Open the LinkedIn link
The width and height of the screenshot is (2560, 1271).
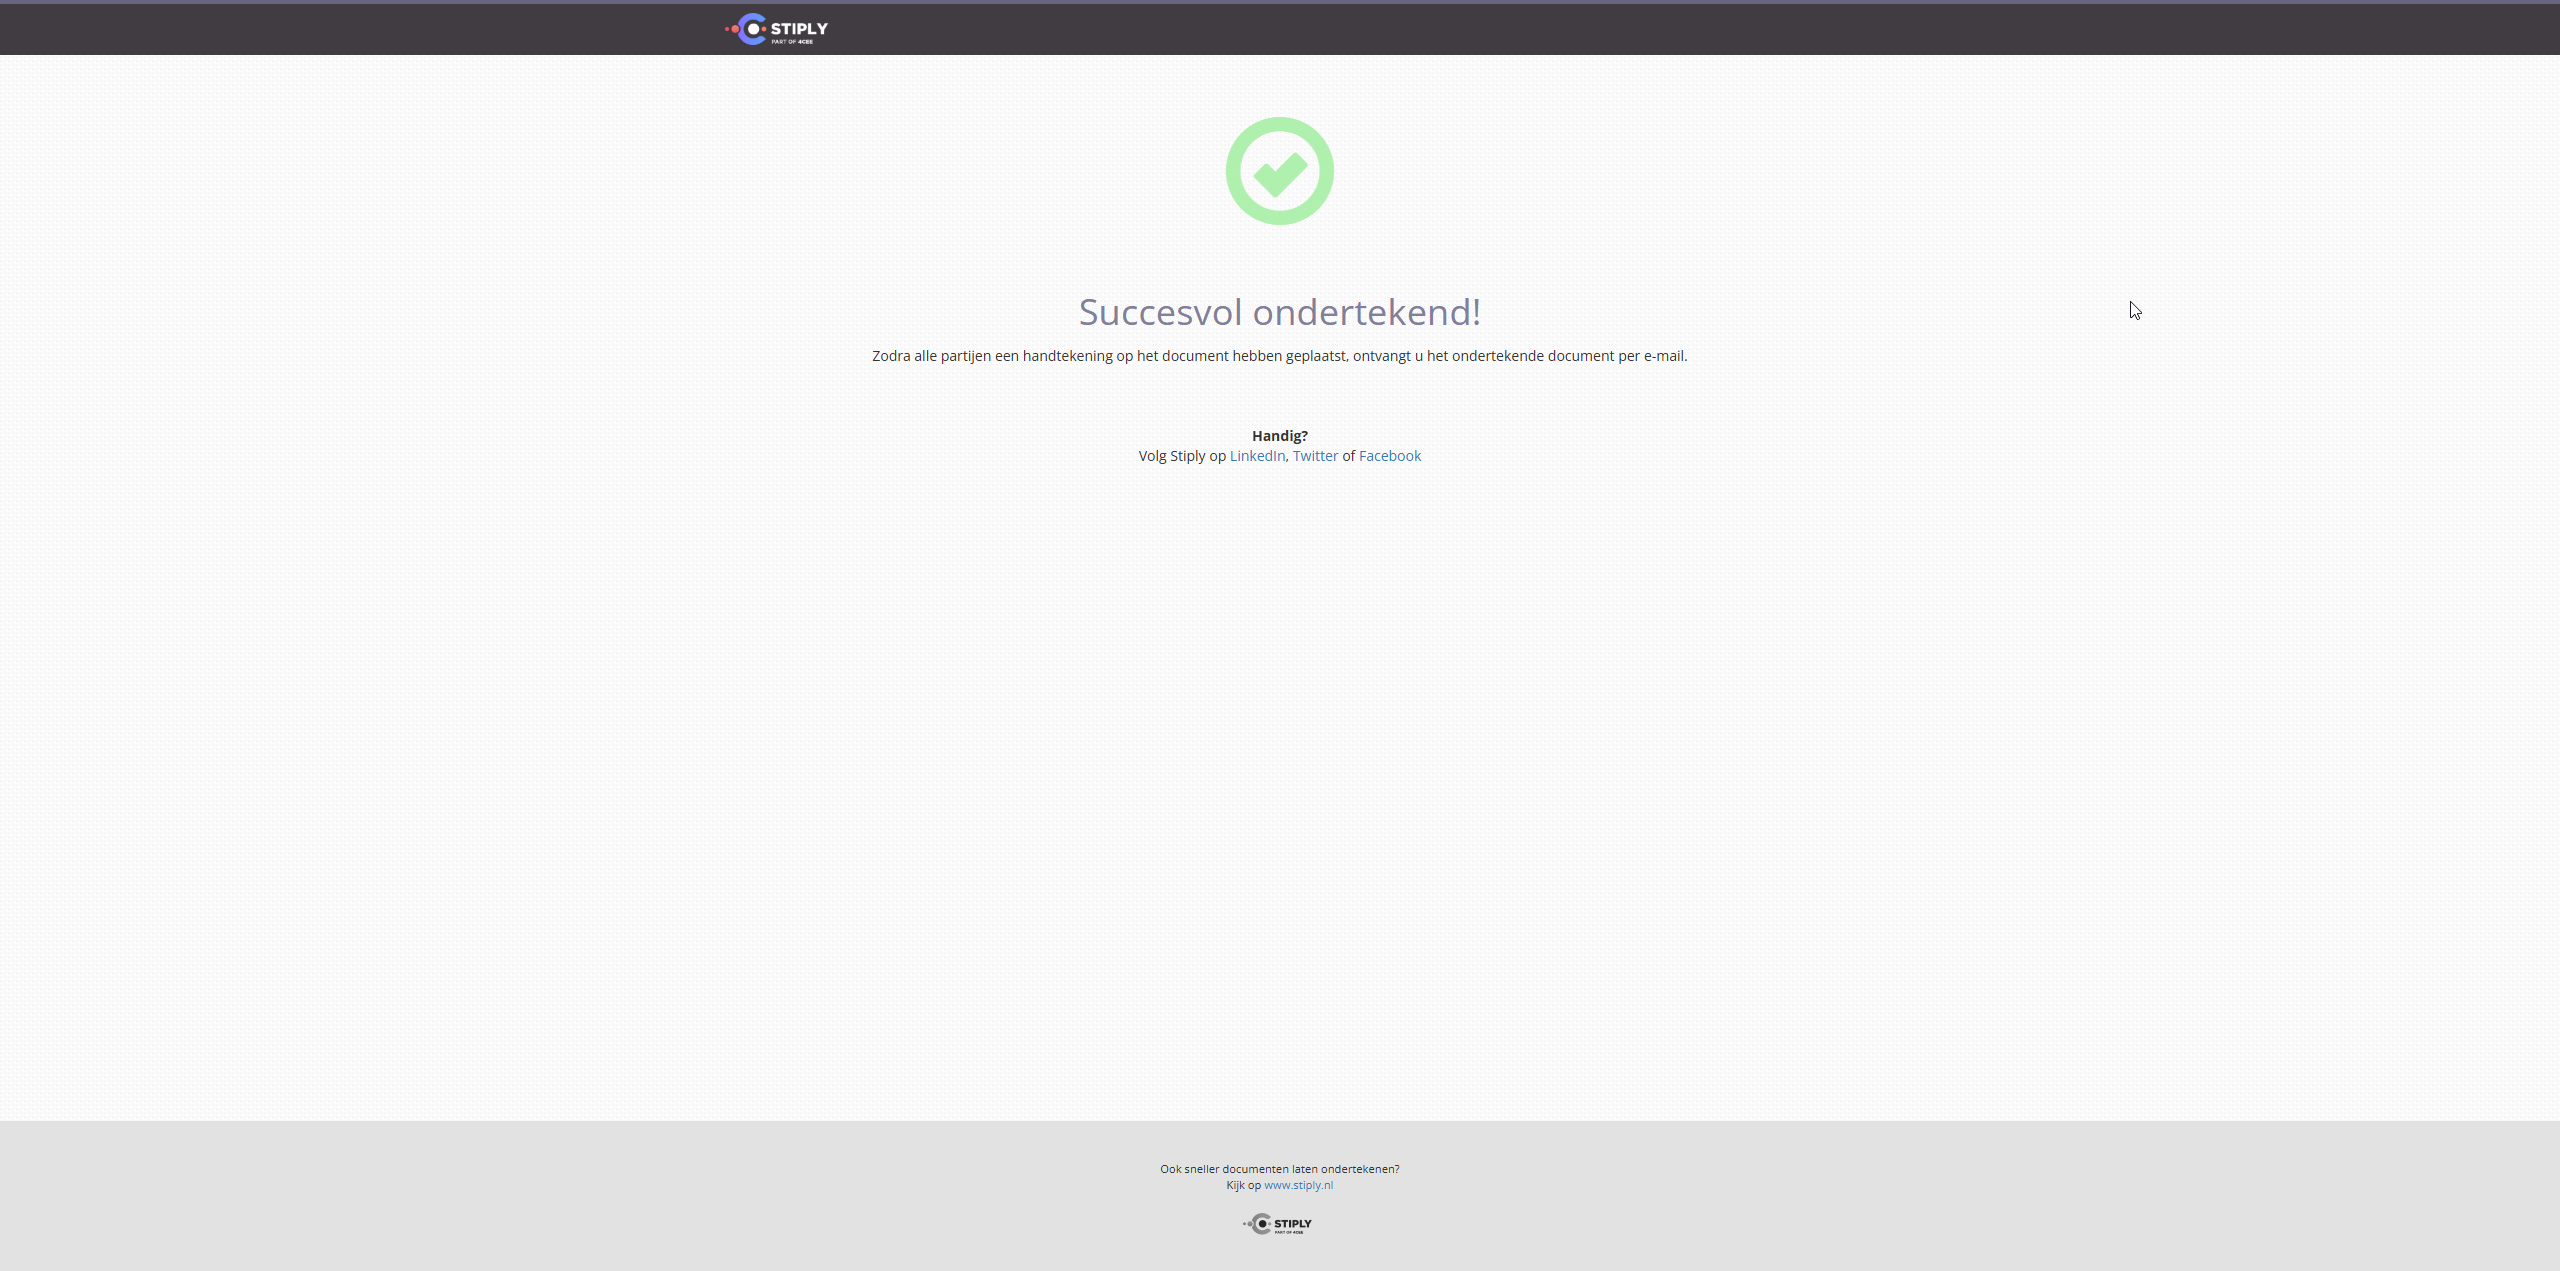point(1257,456)
